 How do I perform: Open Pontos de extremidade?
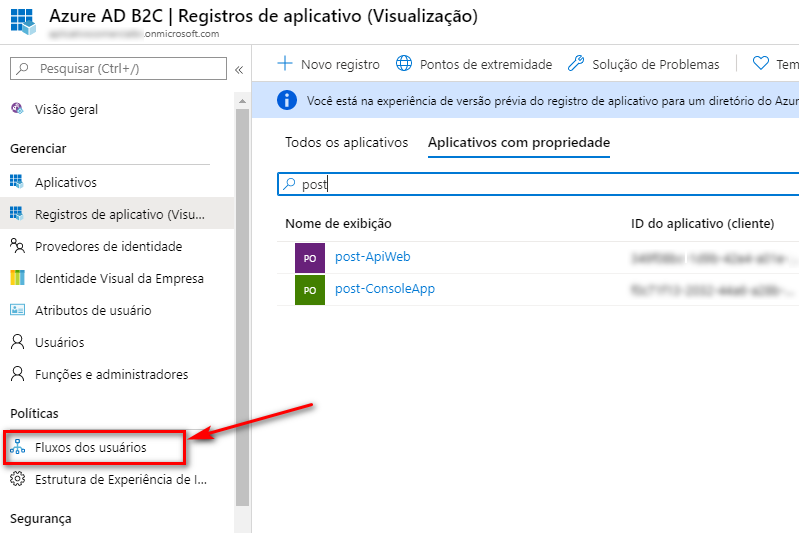[x=474, y=64]
